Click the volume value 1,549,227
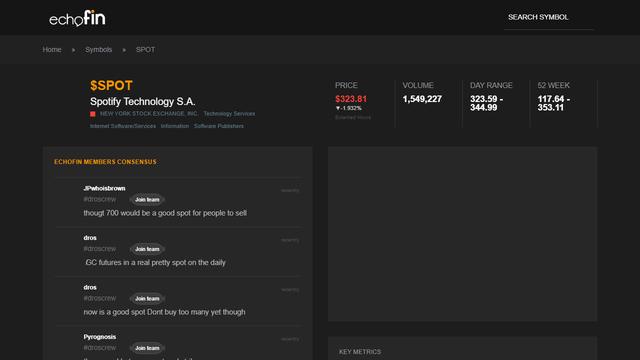640x360 pixels. click(422, 99)
